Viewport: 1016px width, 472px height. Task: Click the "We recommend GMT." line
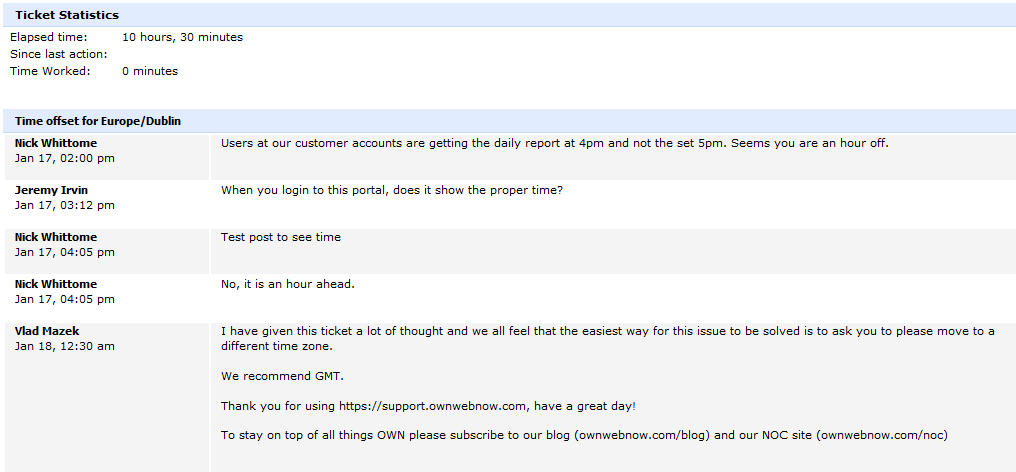click(x=275, y=376)
